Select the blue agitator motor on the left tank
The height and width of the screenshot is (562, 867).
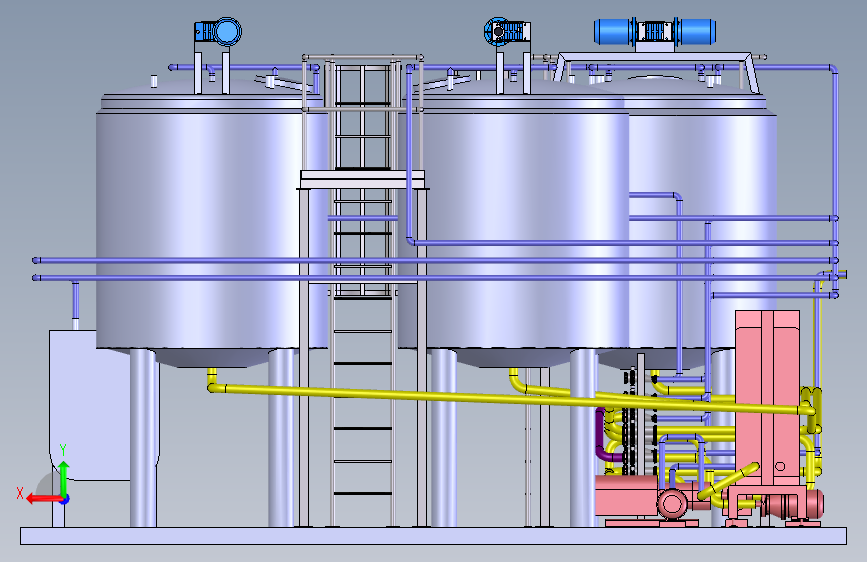(x=218, y=31)
